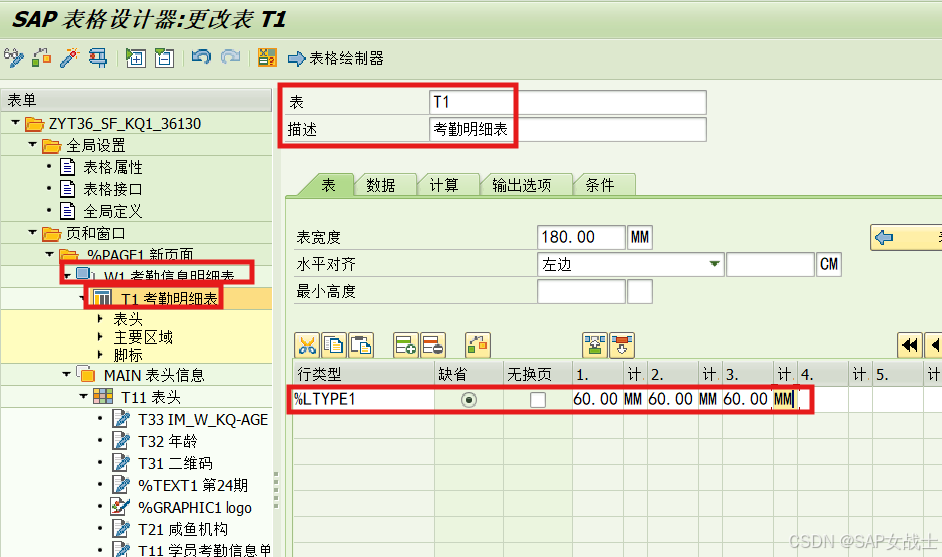Expand the 主要区域 node
The image size is (942, 557).
pos(100,336)
